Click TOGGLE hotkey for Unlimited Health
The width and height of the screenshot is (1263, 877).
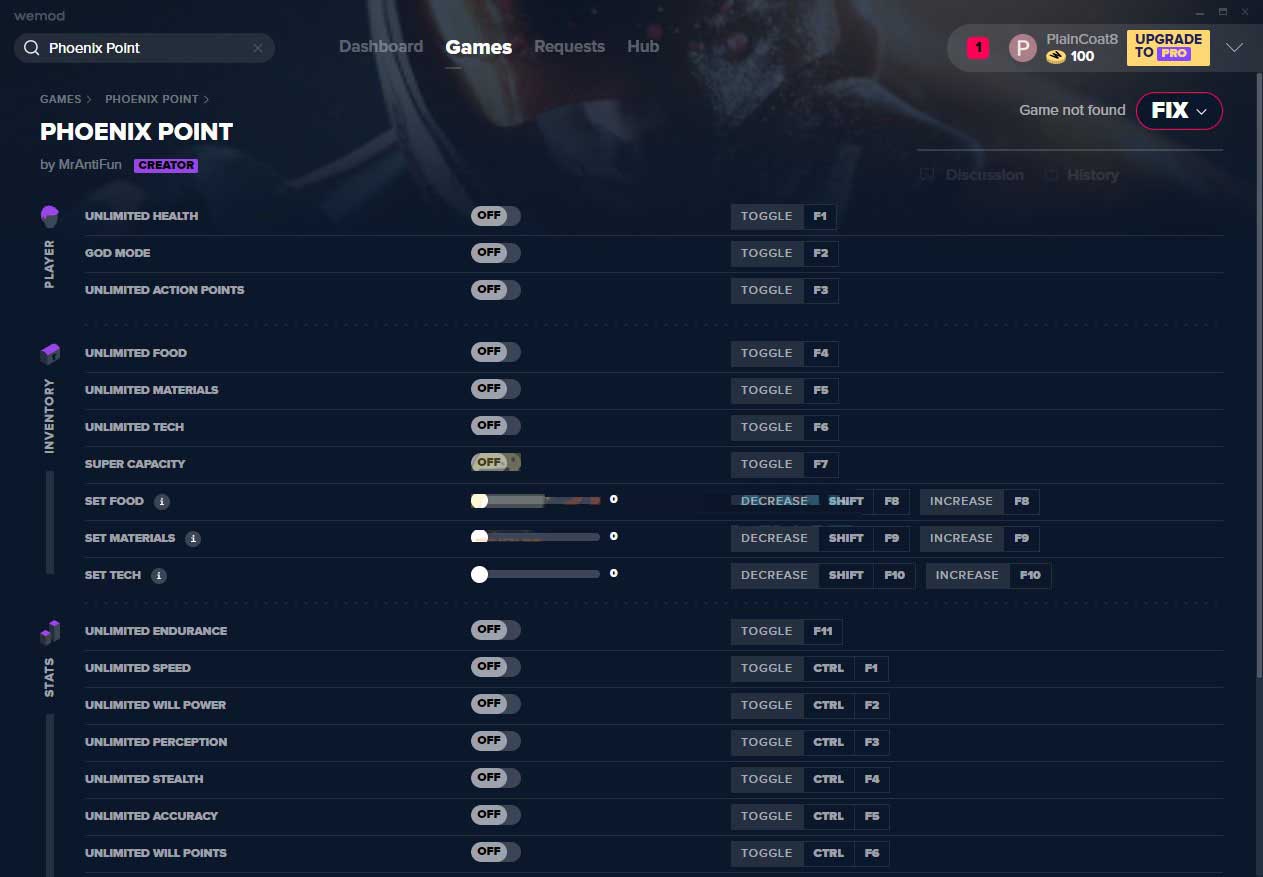click(767, 216)
